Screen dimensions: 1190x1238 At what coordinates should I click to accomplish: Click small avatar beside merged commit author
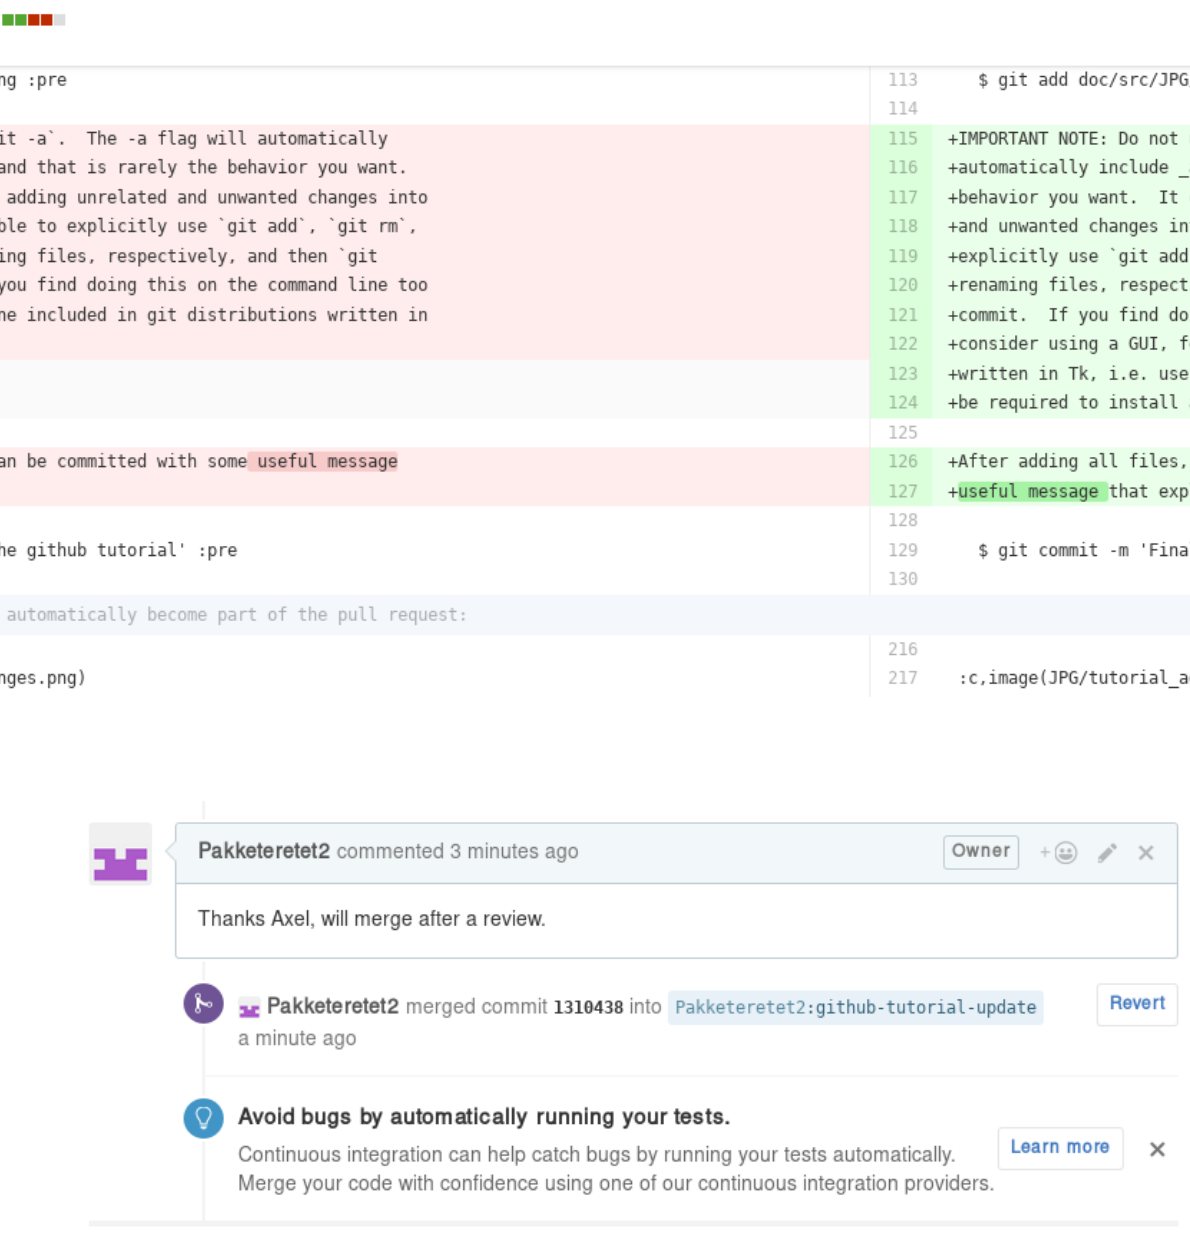[249, 1009]
